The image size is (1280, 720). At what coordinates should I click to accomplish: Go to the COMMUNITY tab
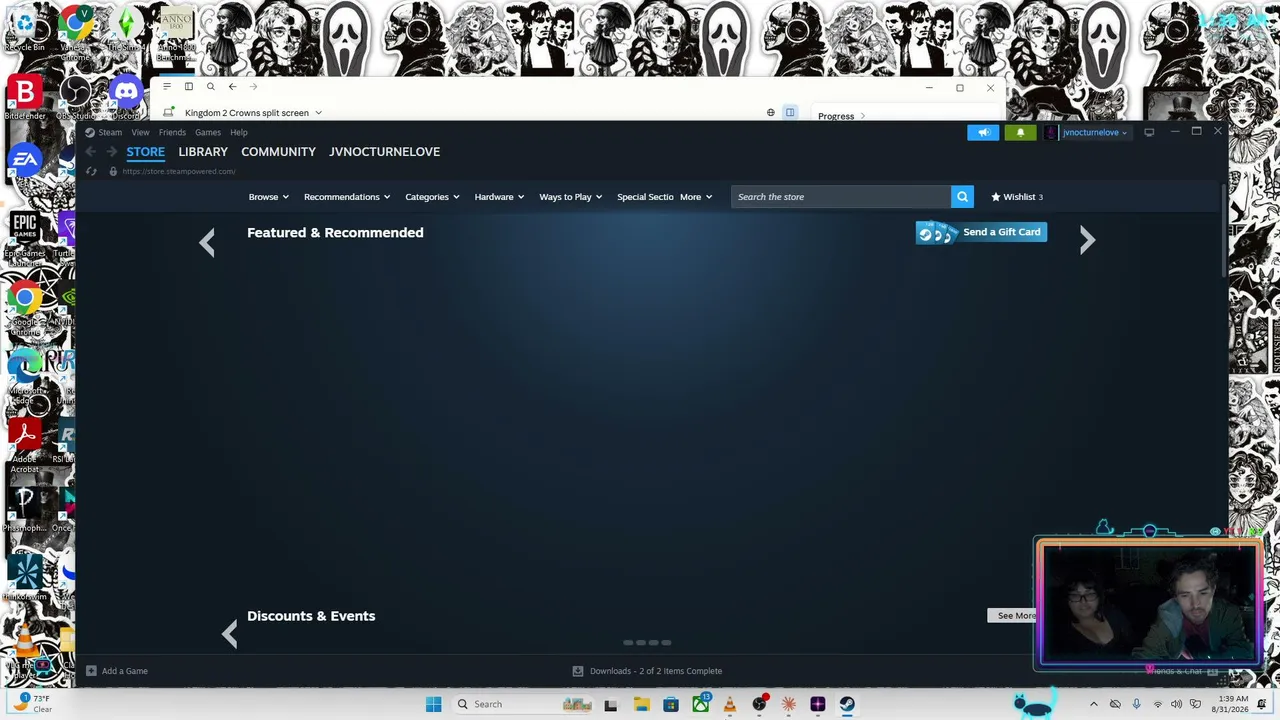pyautogui.click(x=278, y=152)
